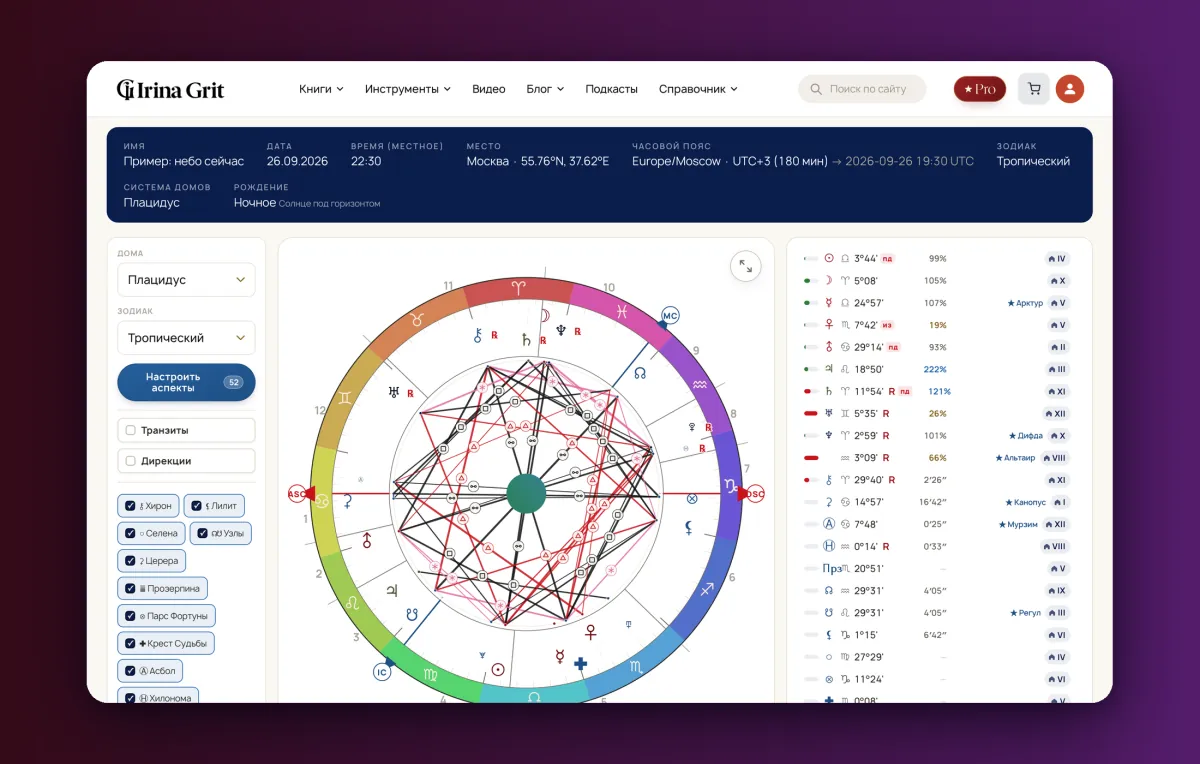This screenshot has width=1200, height=764.
Task: Open the Книги dropdown menu
Action: tap(321, 89)
